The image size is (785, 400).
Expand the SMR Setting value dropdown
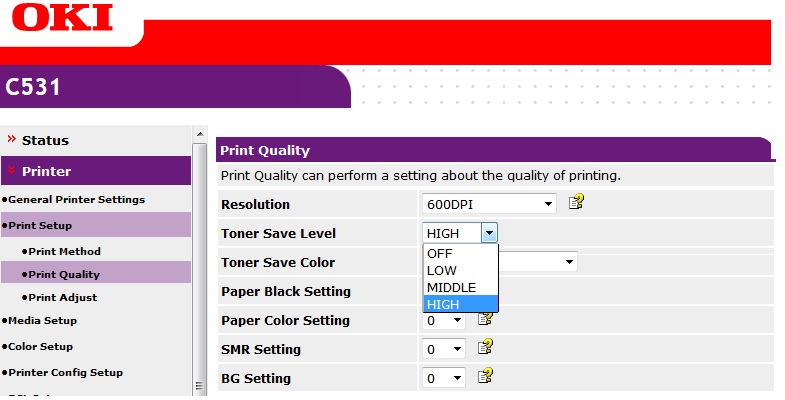click(x=444, y=349)
